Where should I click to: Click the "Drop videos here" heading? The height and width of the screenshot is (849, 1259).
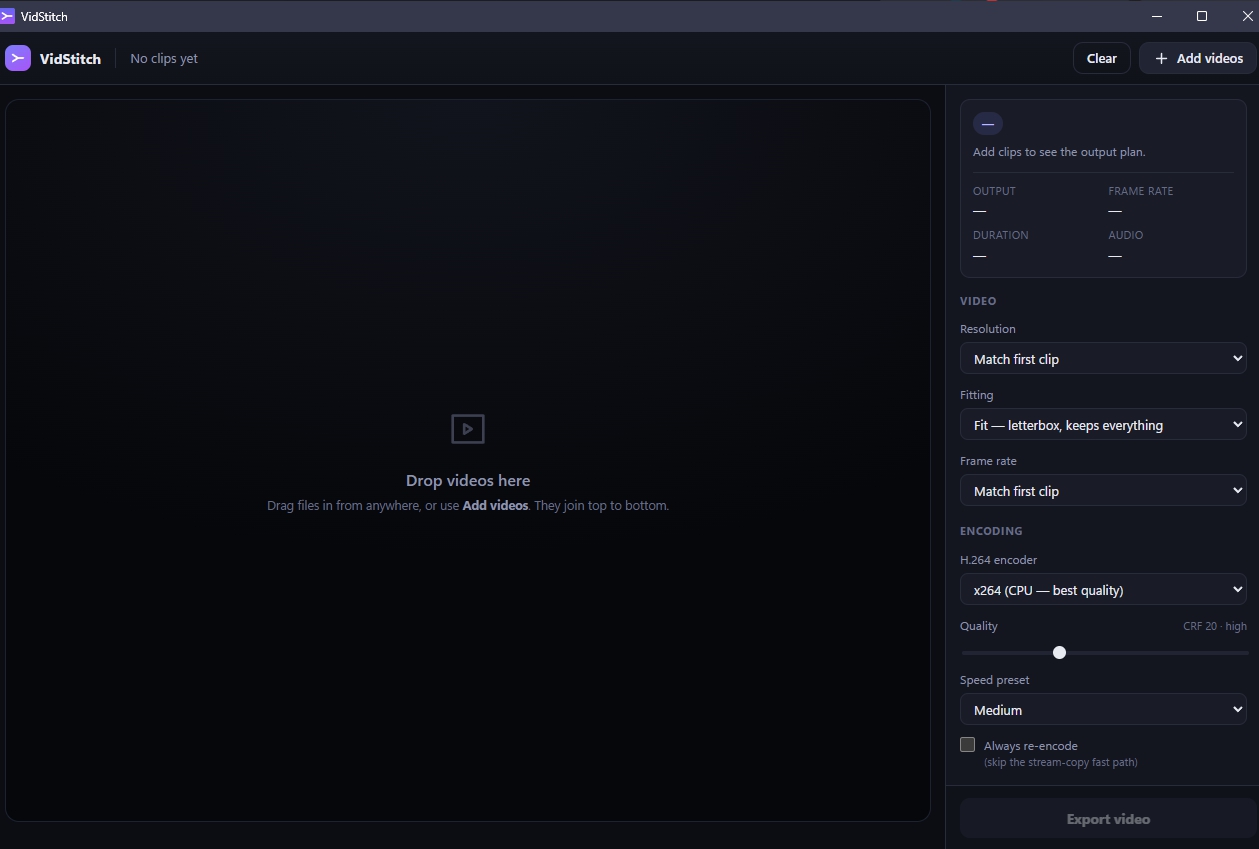[x=468, y=481]
